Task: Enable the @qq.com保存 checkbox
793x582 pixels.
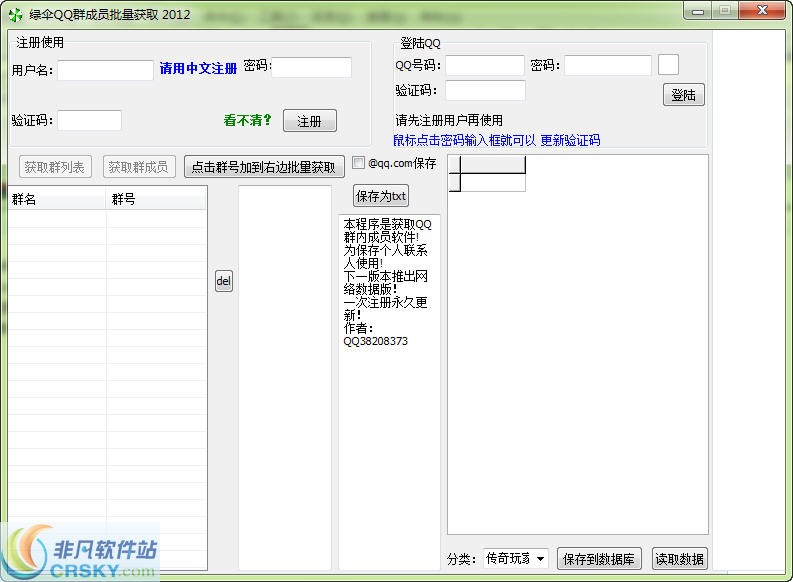Action: [x=358, y=163]
